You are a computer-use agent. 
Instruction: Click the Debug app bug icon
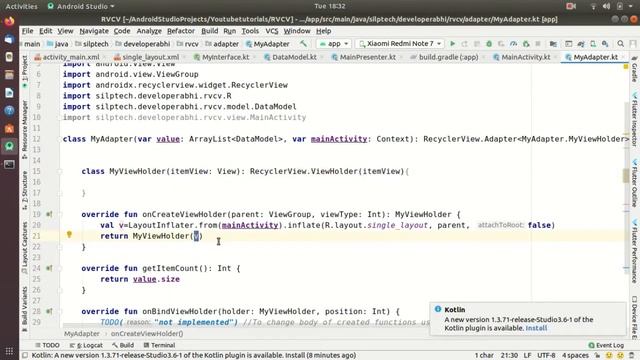tap(489, 44)
